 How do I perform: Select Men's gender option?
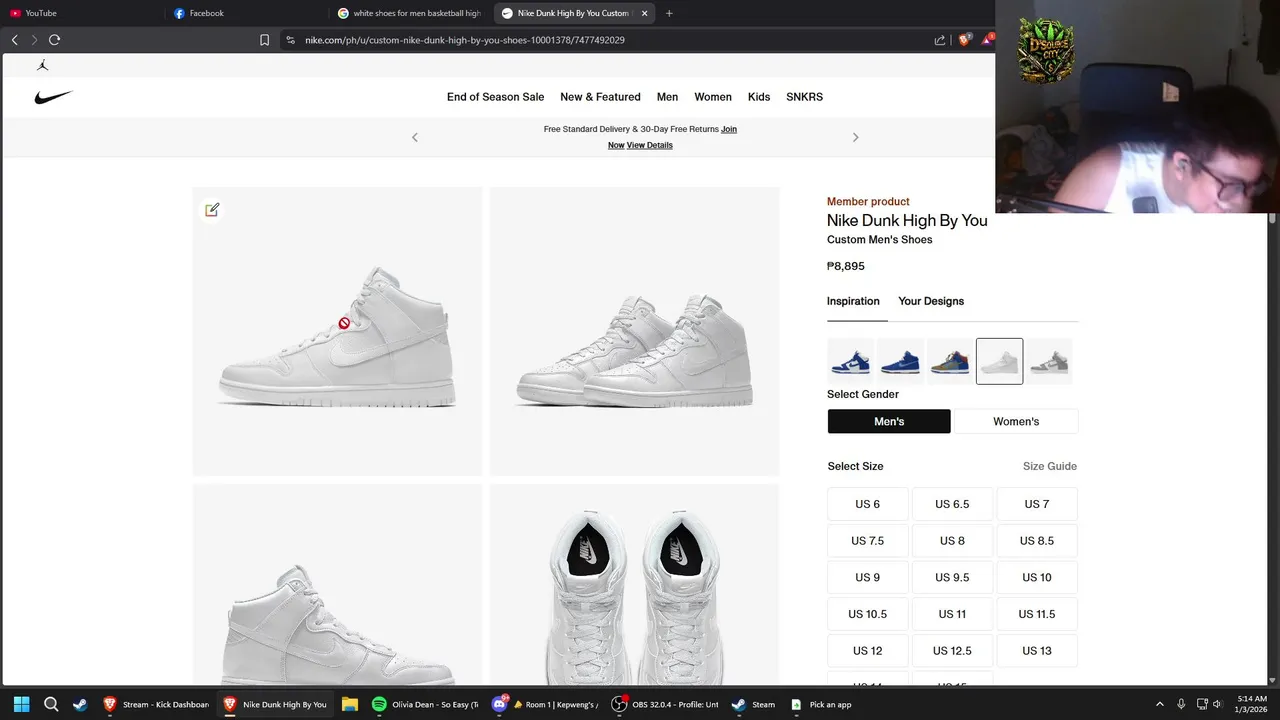click(889, 421)
